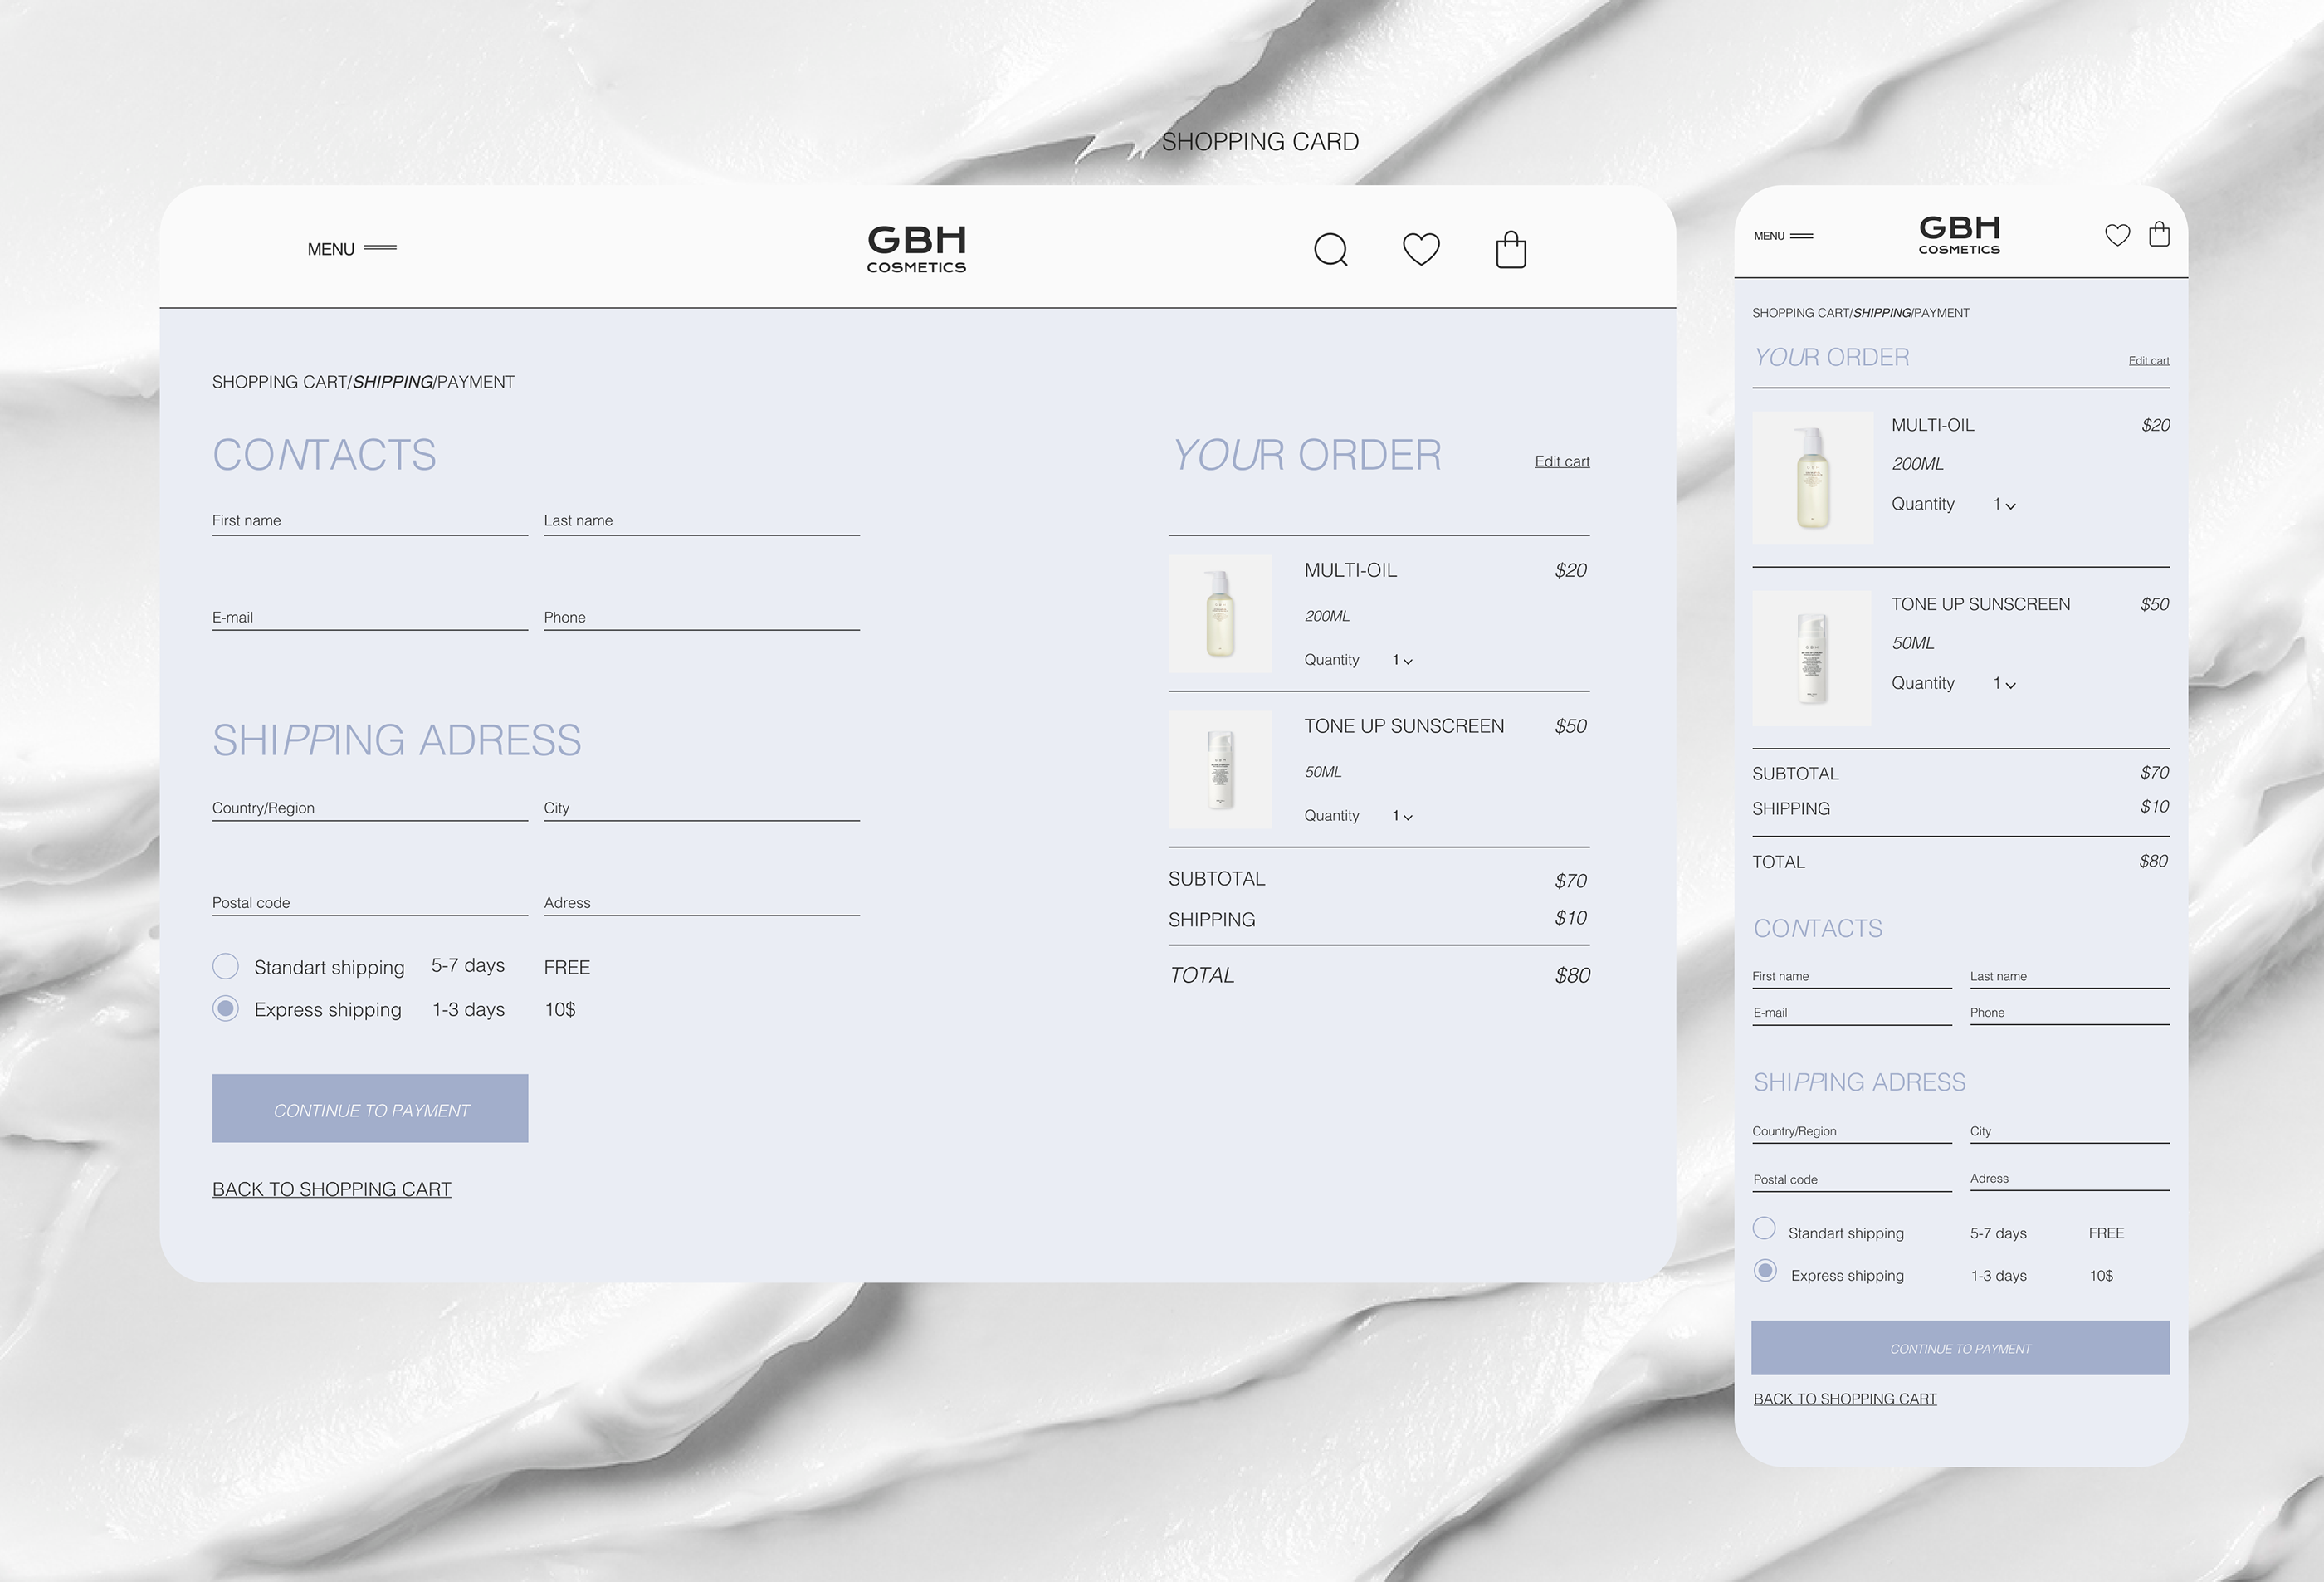The width and height of the screenshot is (2324, 1582).
Task: Expand Multi-Oil quantity dropdown in mobile view
Action: point(2004,505)
